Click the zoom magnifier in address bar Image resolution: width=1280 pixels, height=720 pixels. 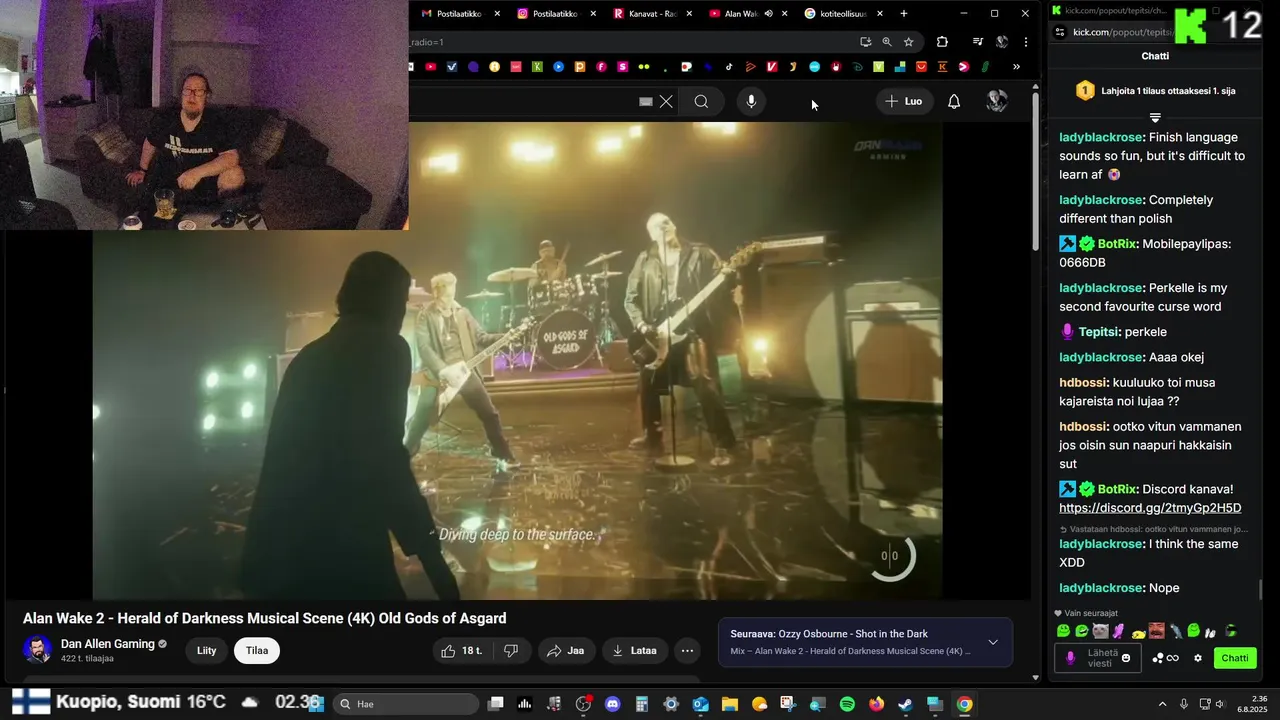click(887, 42)
